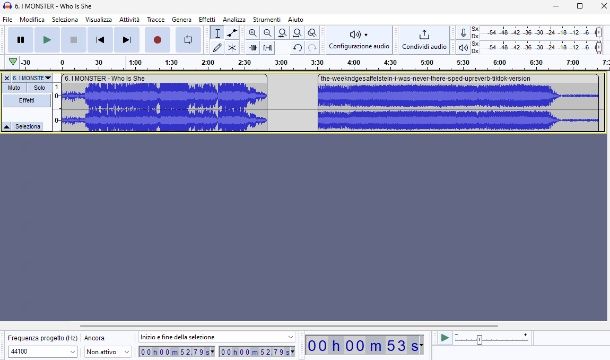Click the Play-at-speed button
Screen dimensions: 610x360
444,338
